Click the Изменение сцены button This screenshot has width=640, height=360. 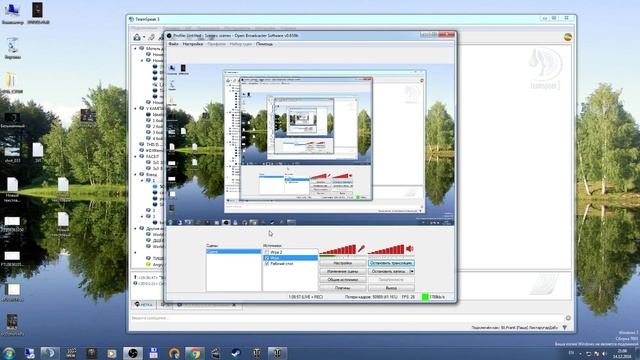click(x=342, y=271)
